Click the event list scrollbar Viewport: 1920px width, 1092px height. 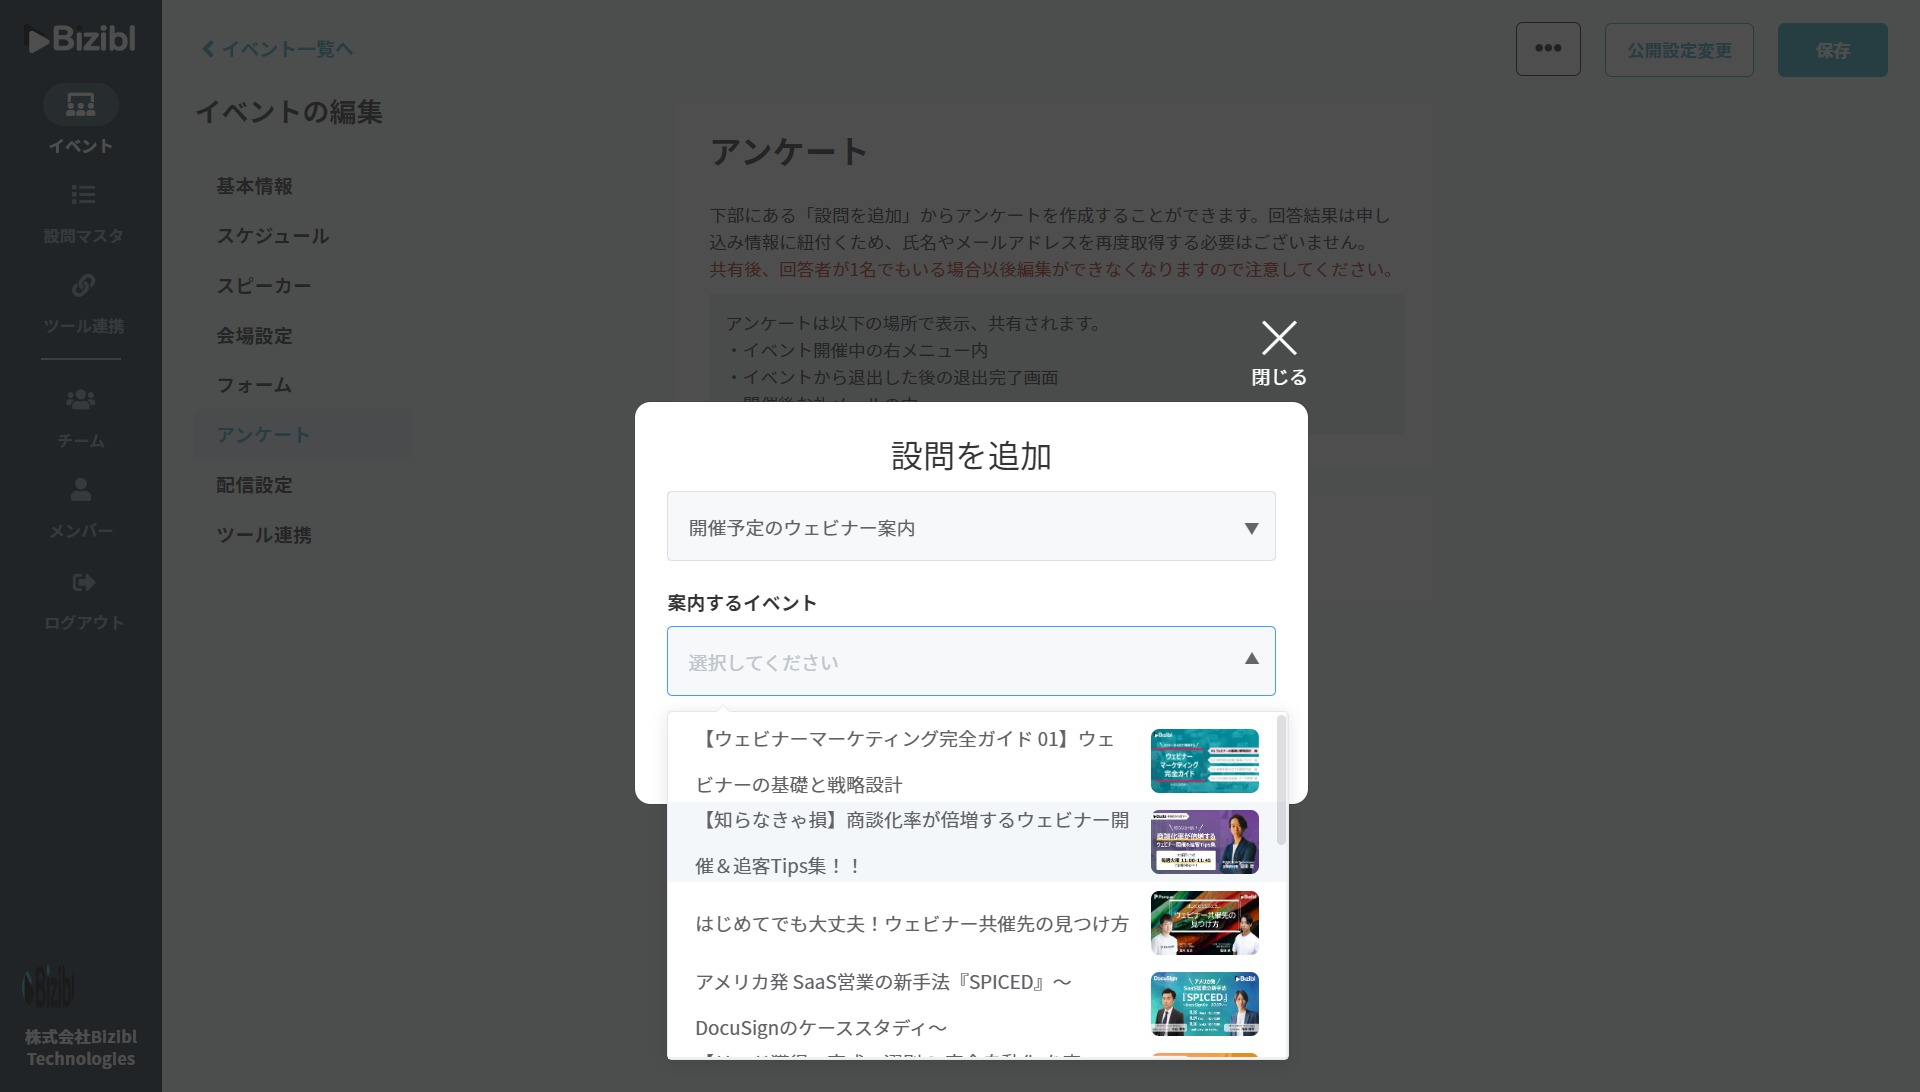coord(1281,780)
